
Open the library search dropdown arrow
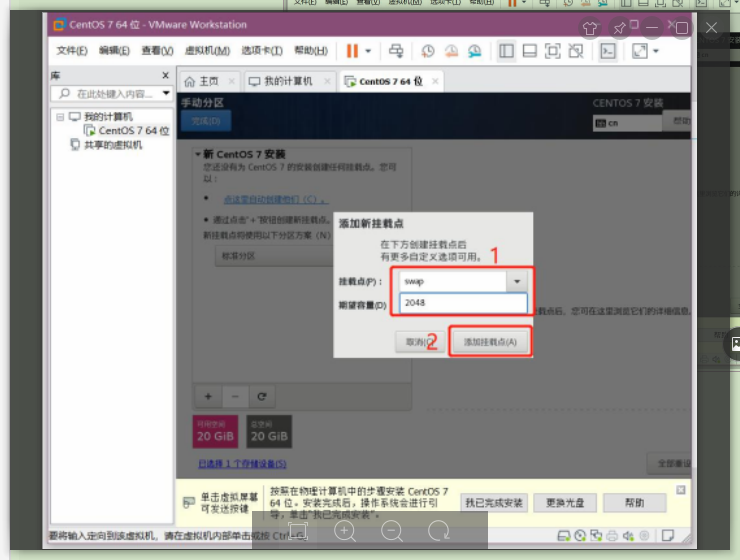pos(166,93)
